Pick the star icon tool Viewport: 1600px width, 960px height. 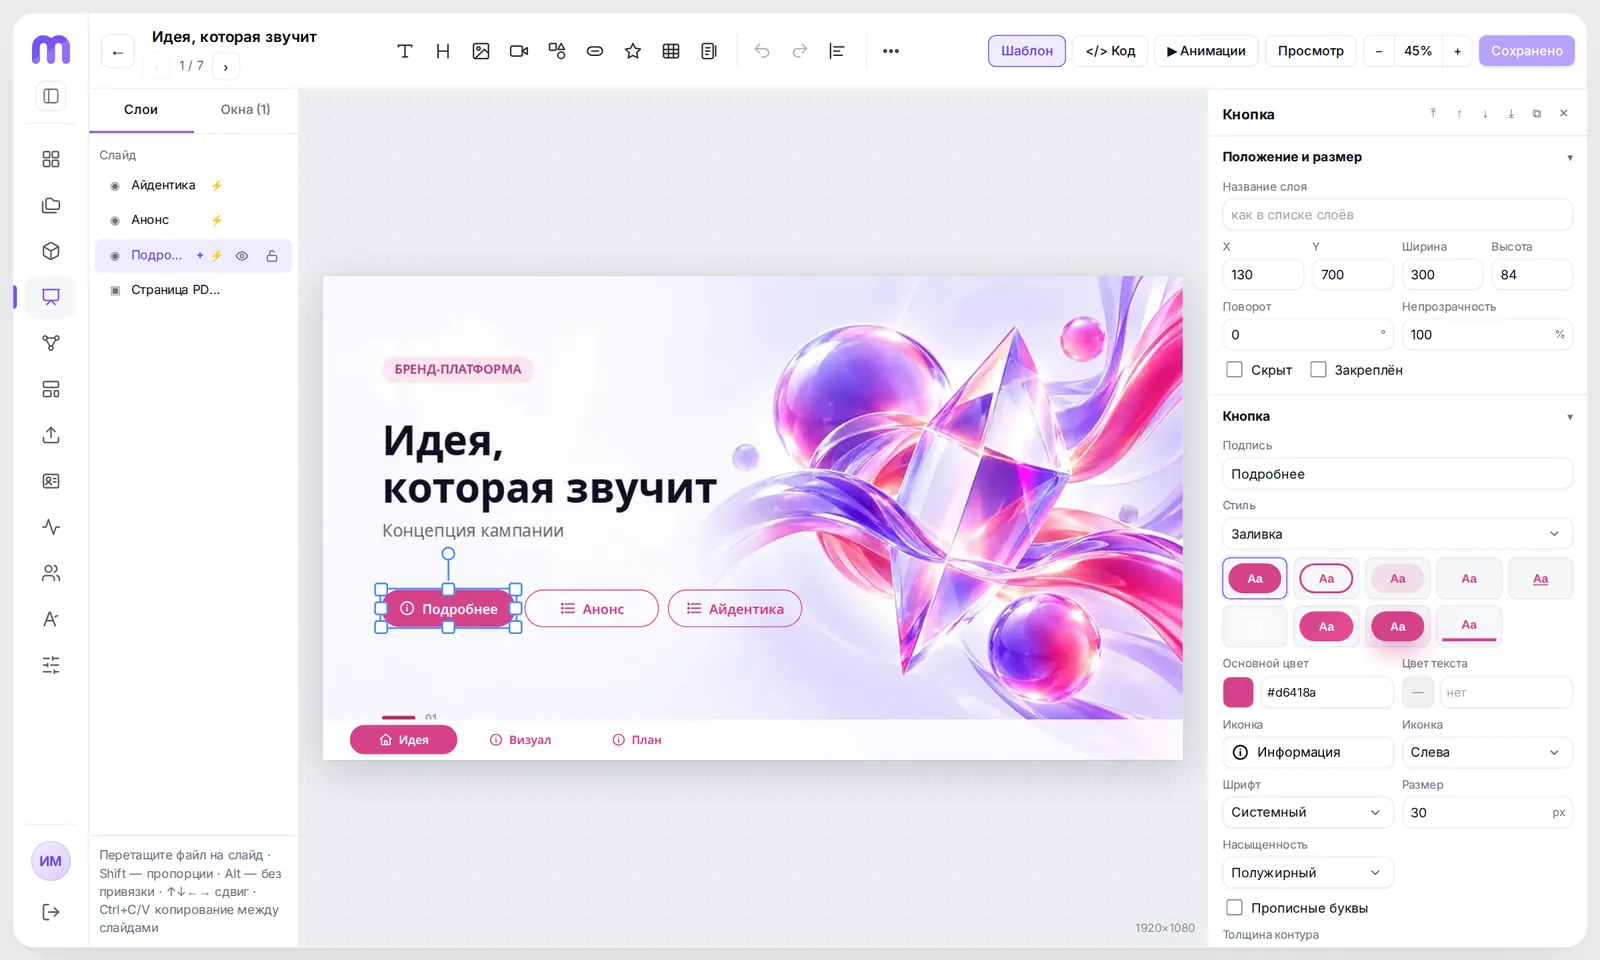[x=633, y=51]
